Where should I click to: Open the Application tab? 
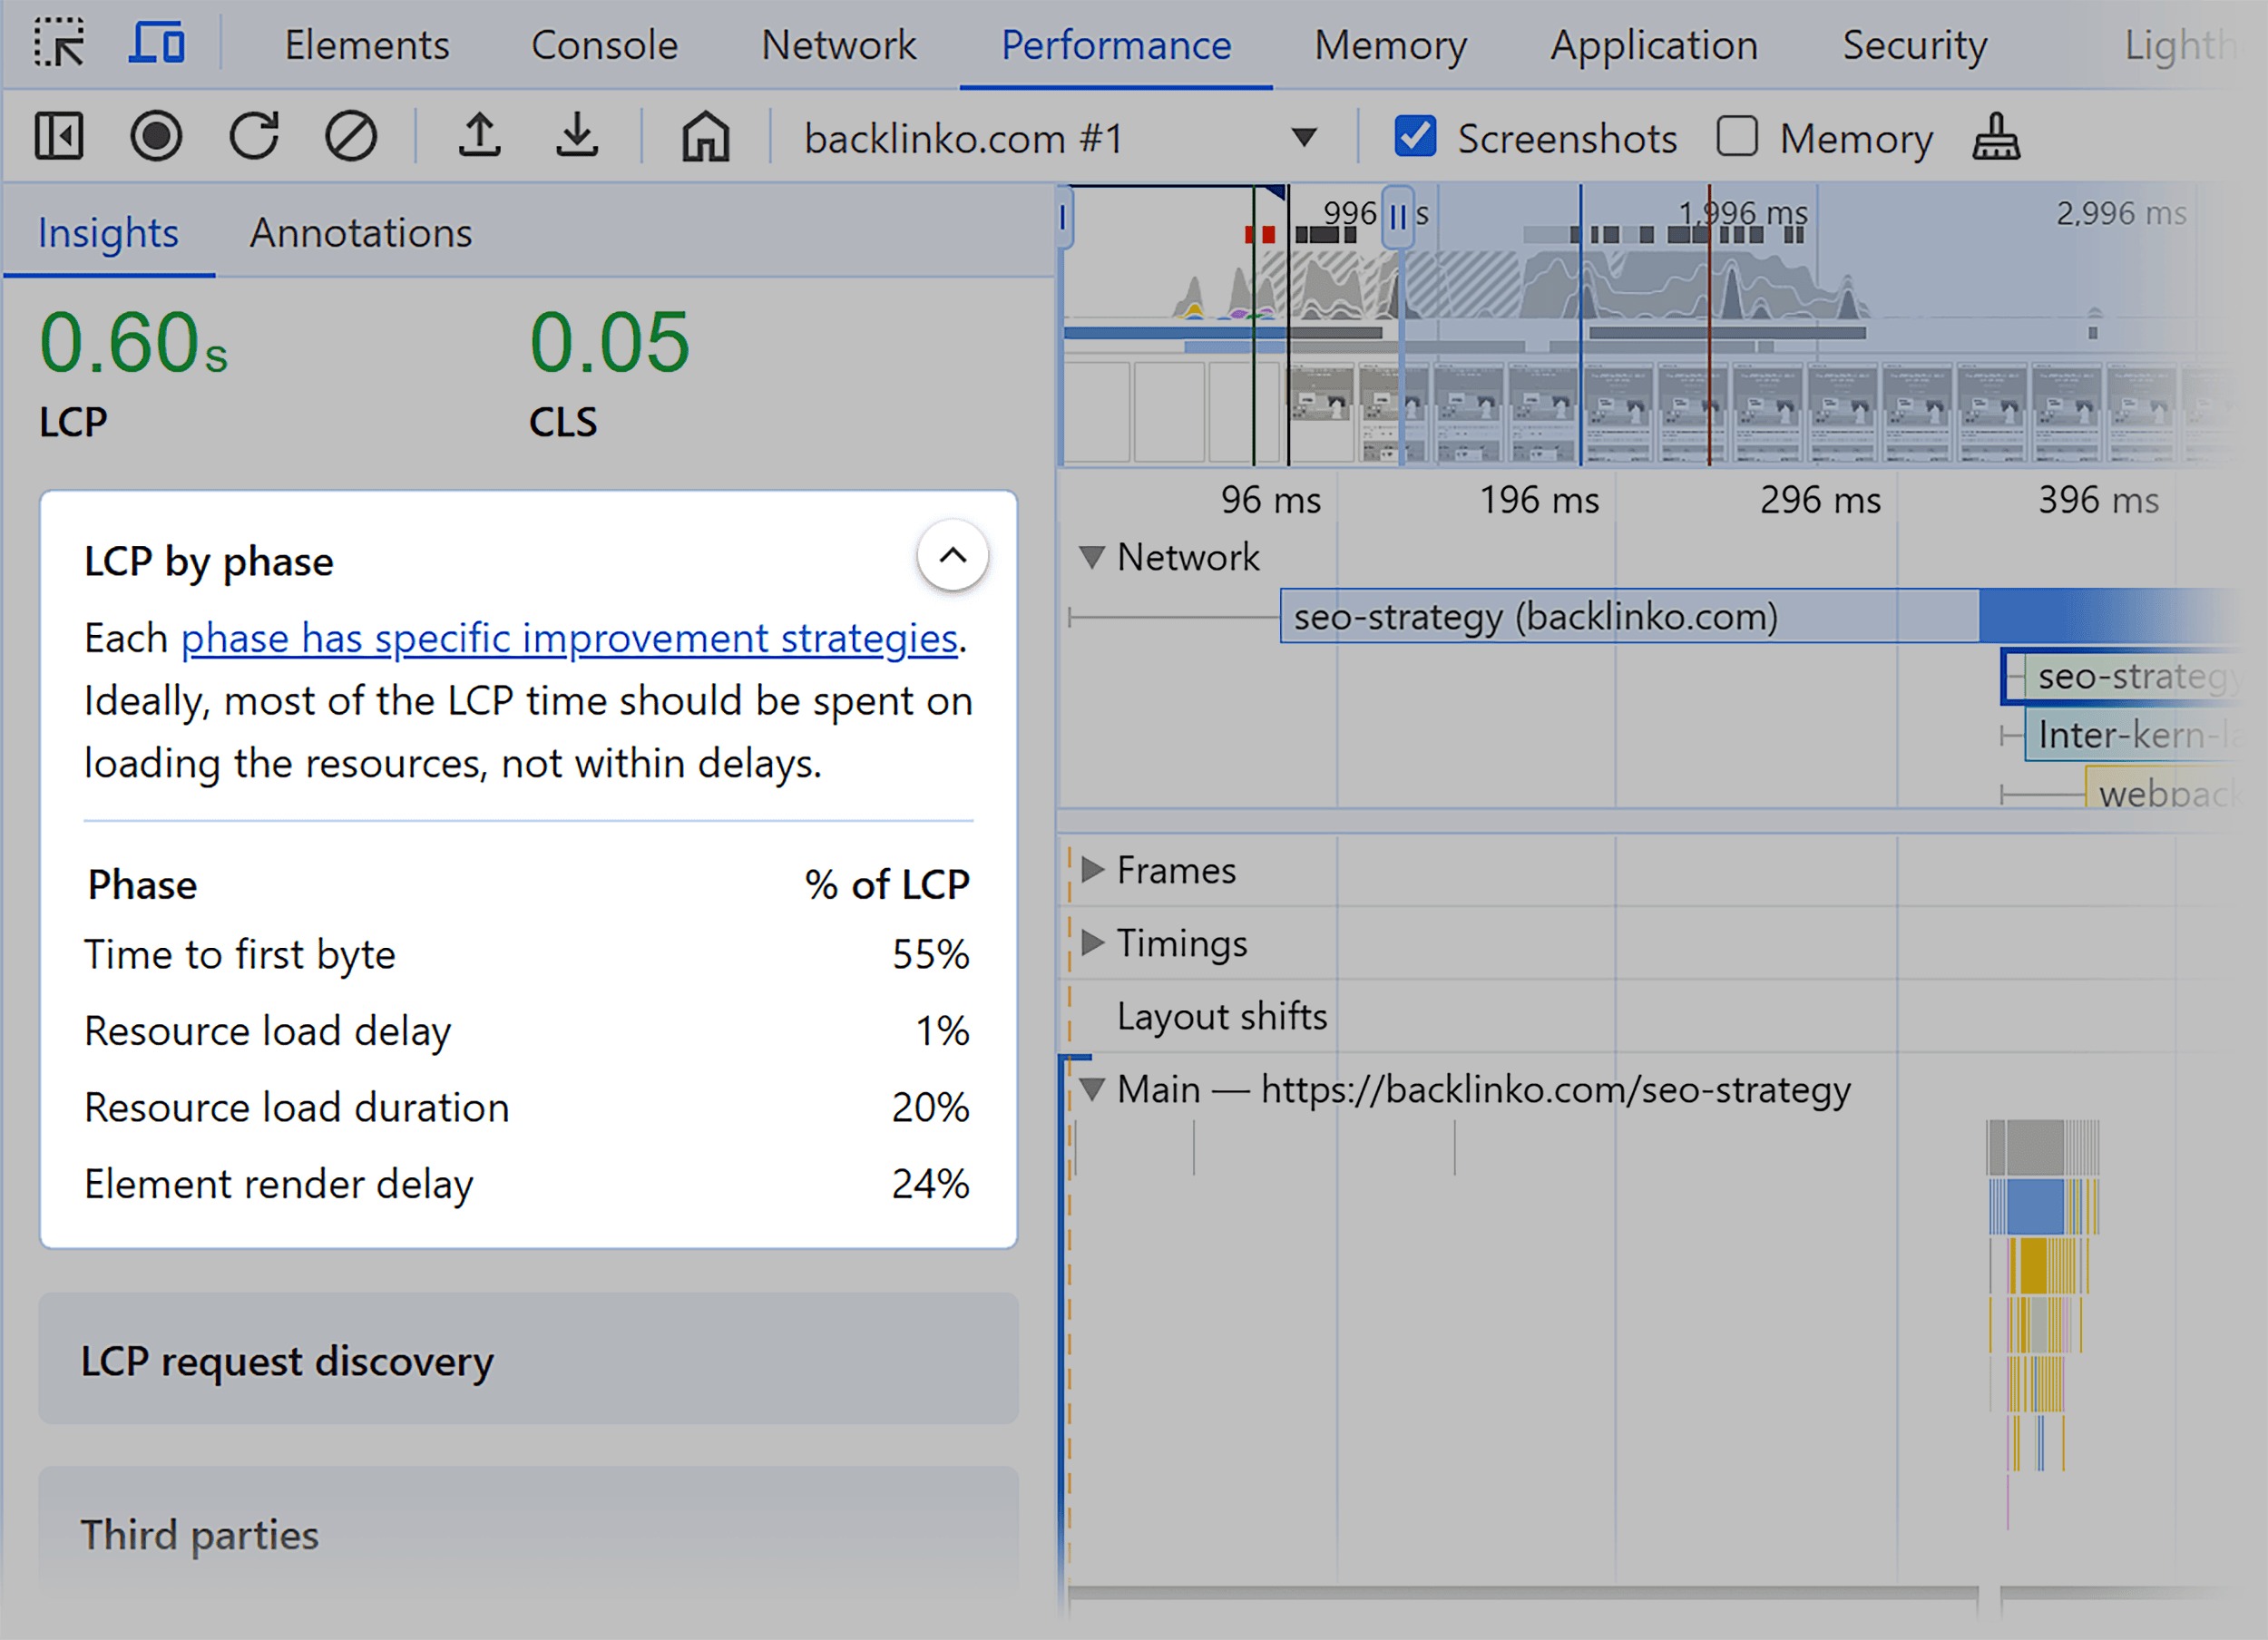pyautogui.click(x=1654, y=45)
